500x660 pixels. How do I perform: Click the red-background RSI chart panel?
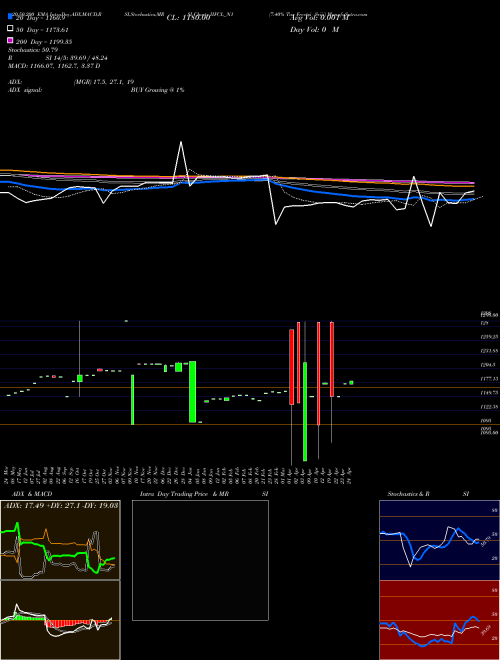pos(439,620)
